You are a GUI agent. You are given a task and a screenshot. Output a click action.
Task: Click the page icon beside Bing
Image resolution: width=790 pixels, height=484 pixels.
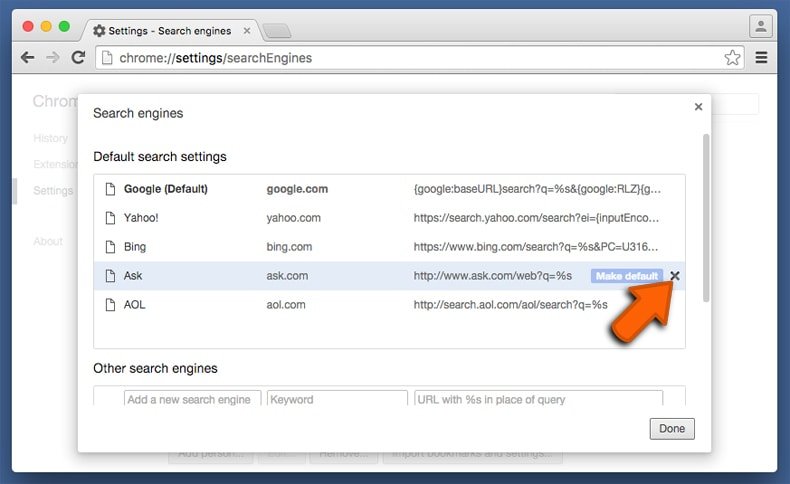(x=110, y=247)
